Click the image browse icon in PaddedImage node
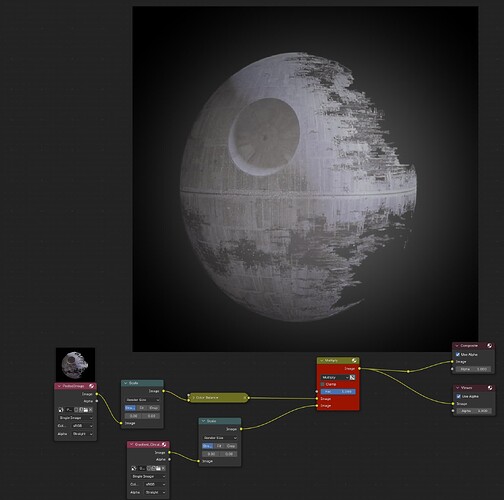 click(x=61, y=410)
